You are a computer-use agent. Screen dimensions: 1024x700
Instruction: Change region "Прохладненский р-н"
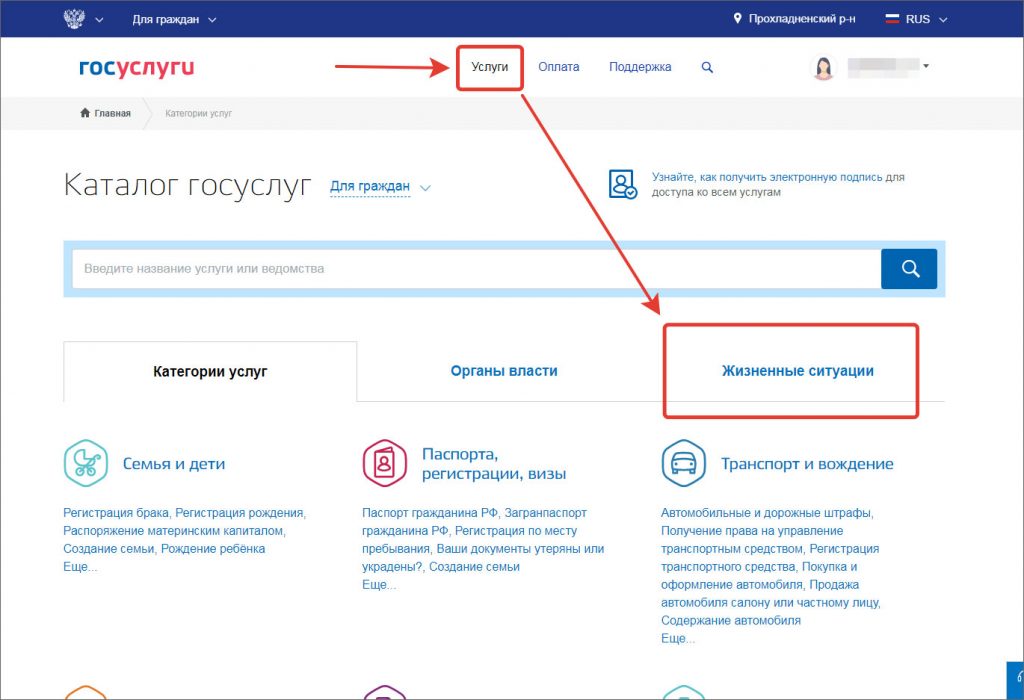[801, 19]
